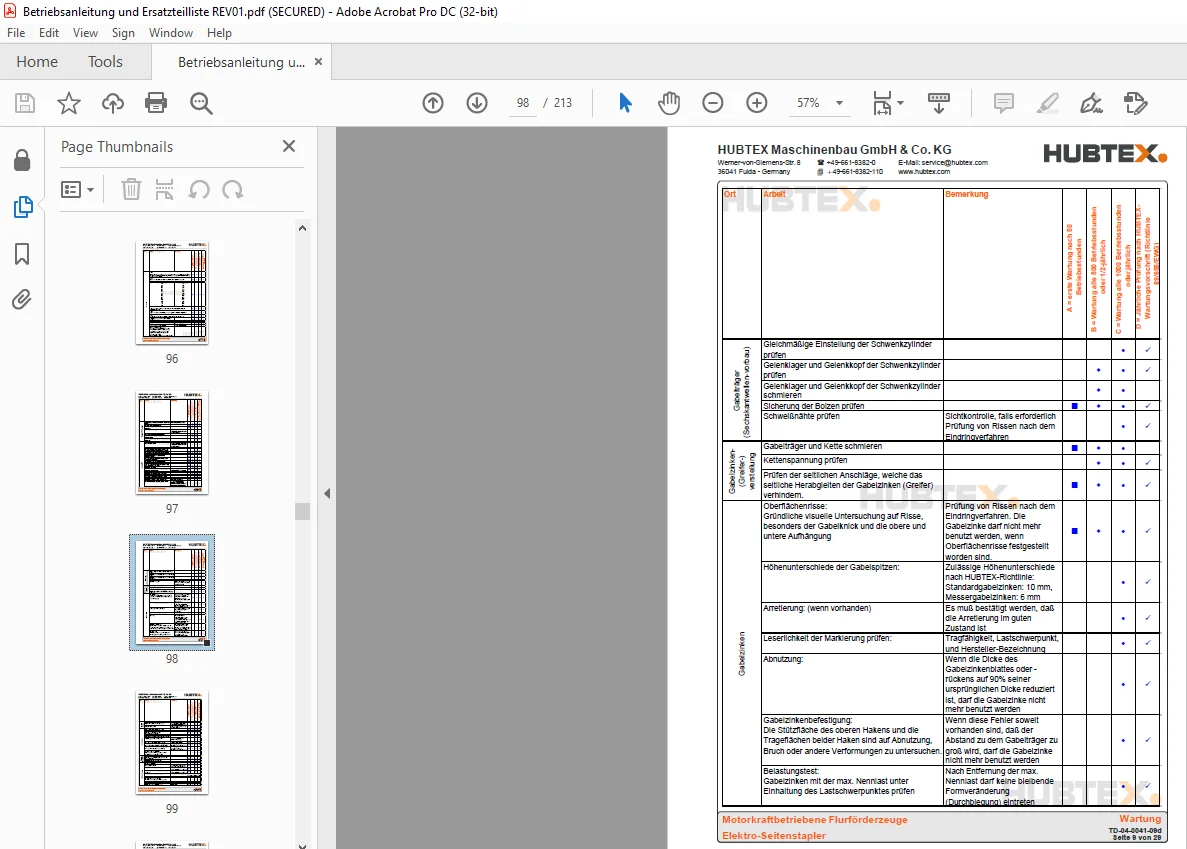Toggle scrolling mode keyboard icon
1187x849 pixels.
pyautogui.click(x=939, y=103)
